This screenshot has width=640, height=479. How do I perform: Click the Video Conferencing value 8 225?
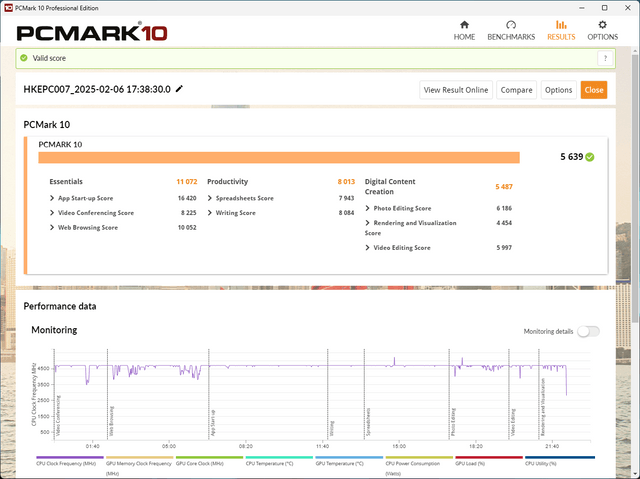click(x=189, y=213)
